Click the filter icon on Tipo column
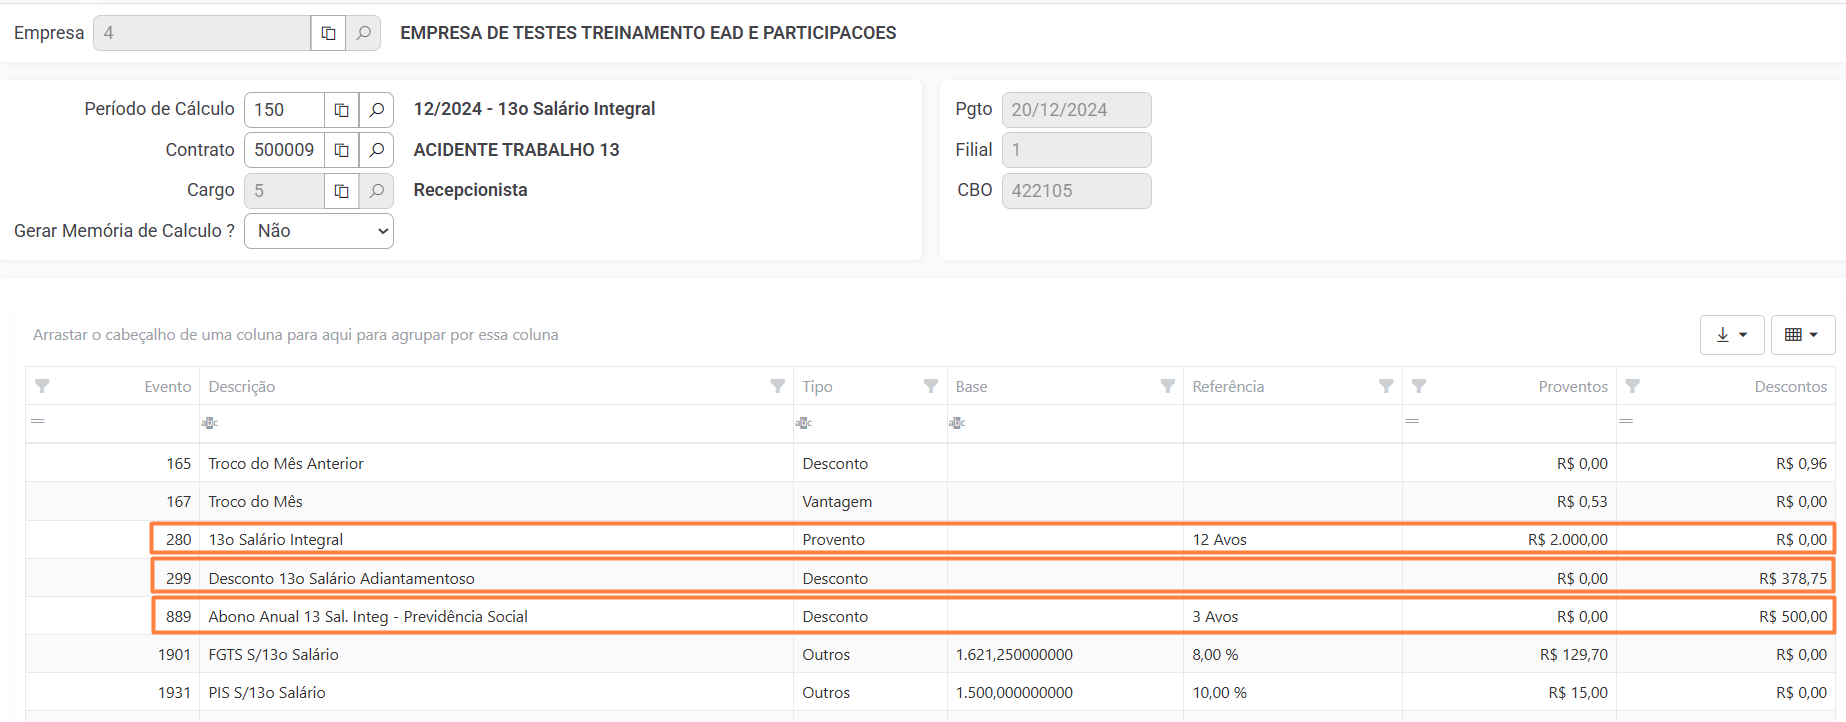Screen dimensions: 1846x722 point(930,386)
